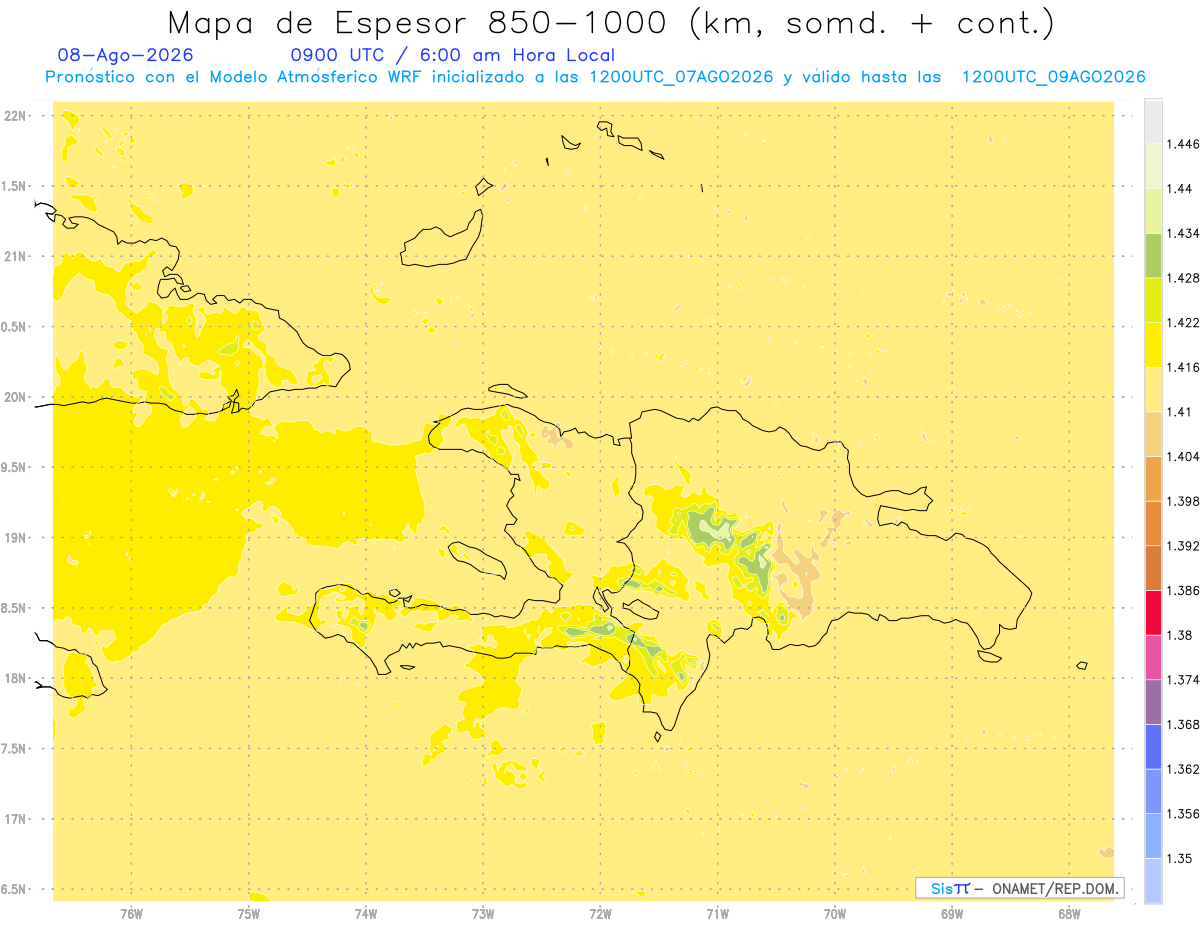Pick the blue 1.362–1.368 colorbar swatch
1200x927 pixels.
click(1153, 746)
